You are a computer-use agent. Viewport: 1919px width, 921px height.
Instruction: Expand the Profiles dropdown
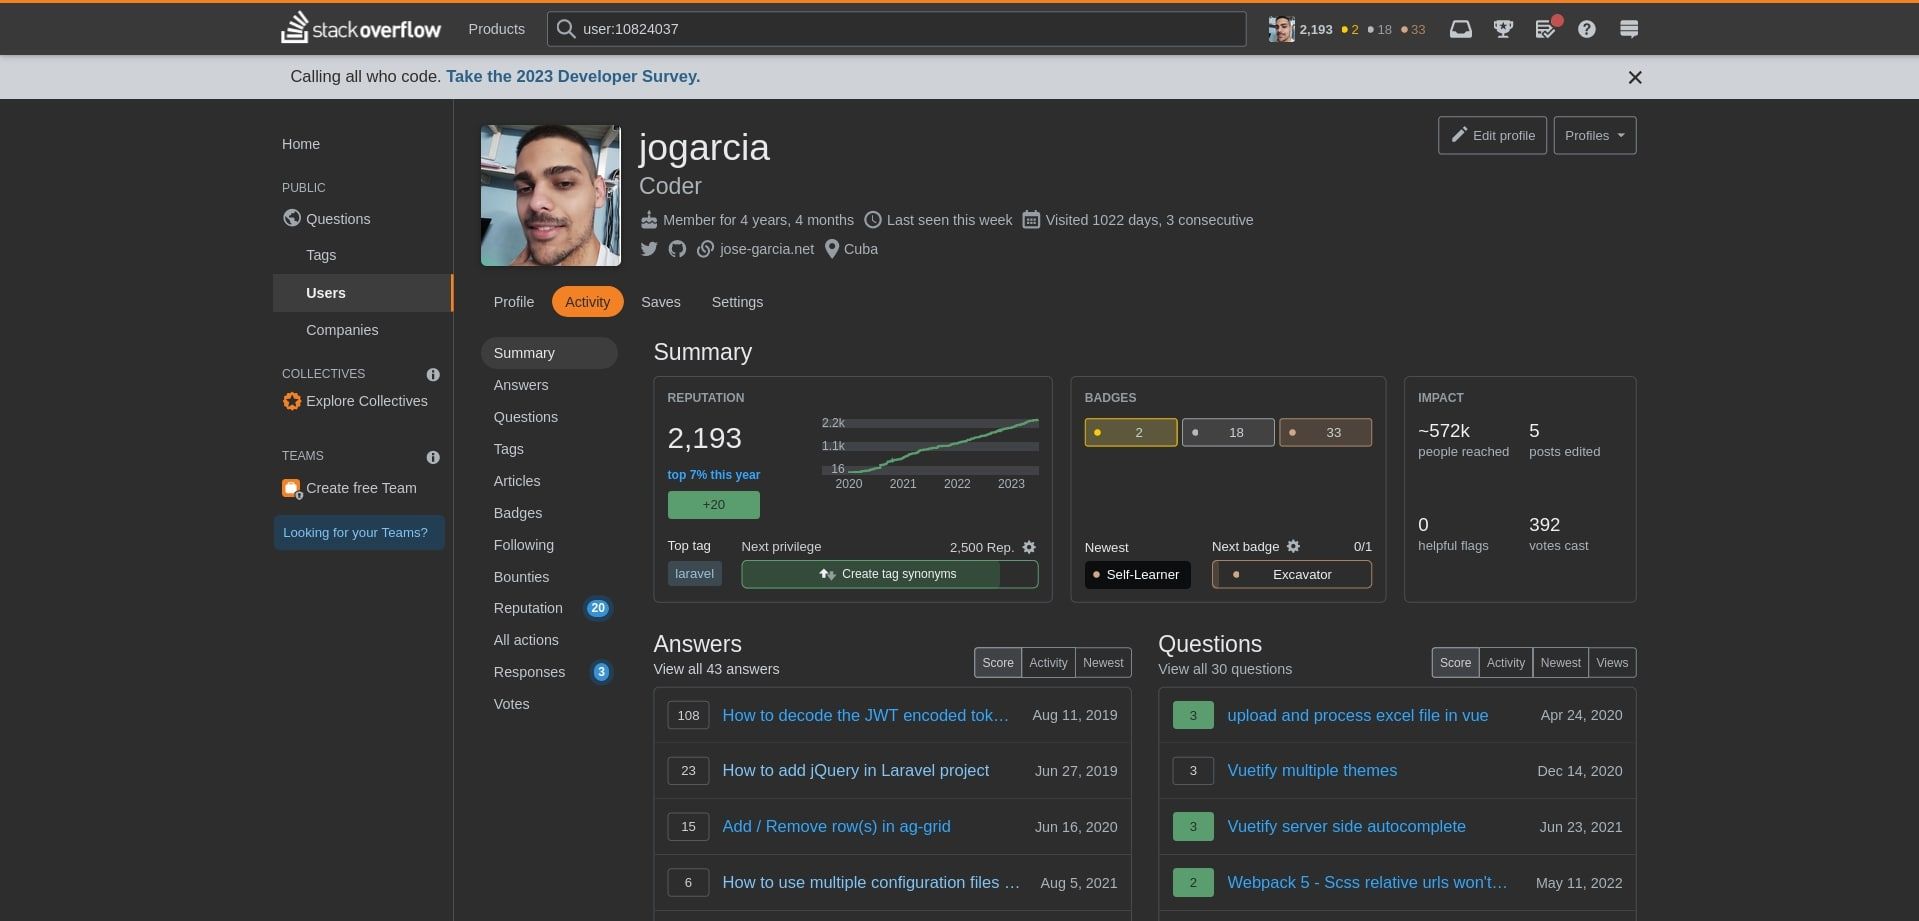point(1594,135)
